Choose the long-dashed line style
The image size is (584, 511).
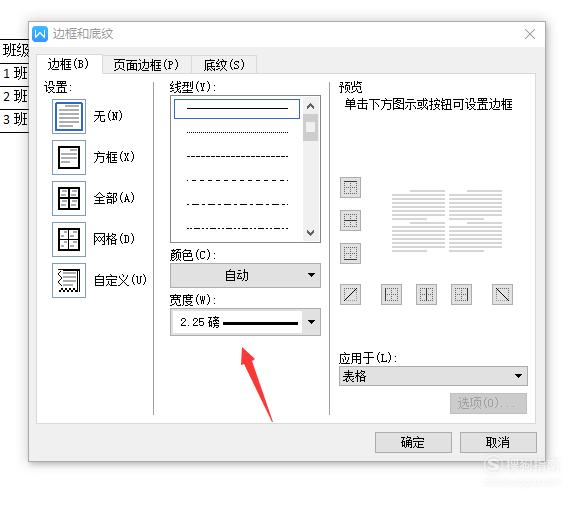[237, 180]
